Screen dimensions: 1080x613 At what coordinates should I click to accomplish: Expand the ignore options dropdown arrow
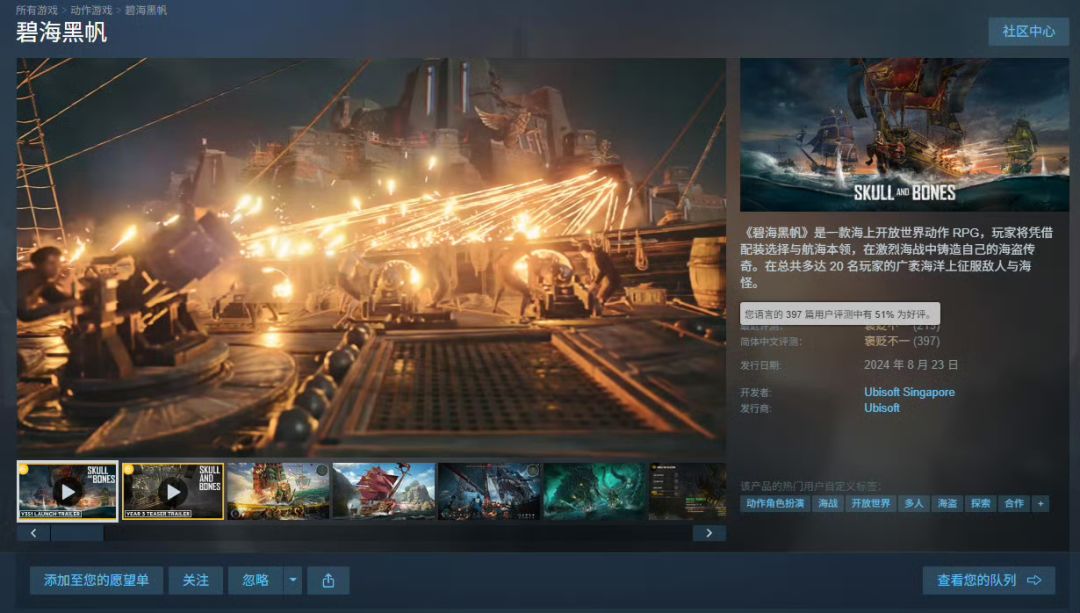pyautogui.click(x=293, y=581)
